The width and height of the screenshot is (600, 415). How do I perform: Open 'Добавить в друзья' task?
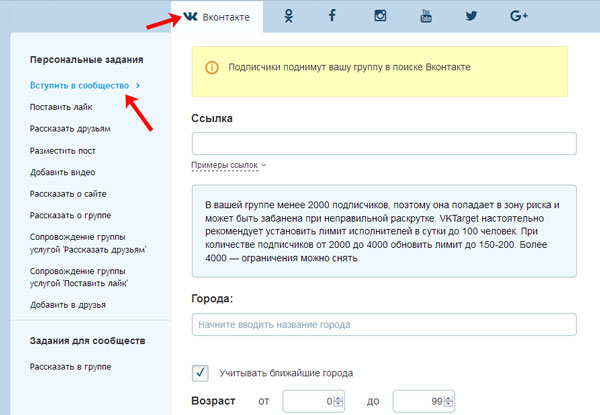(x=68, y=305)
